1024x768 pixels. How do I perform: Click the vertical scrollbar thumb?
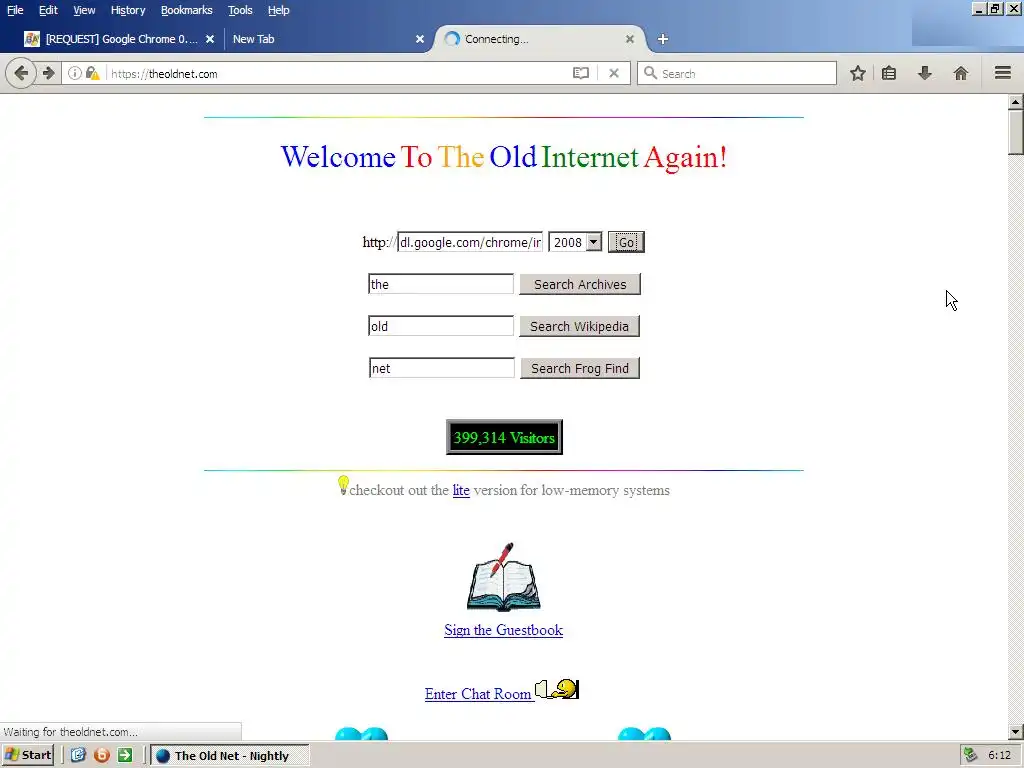pos(1016,132)
